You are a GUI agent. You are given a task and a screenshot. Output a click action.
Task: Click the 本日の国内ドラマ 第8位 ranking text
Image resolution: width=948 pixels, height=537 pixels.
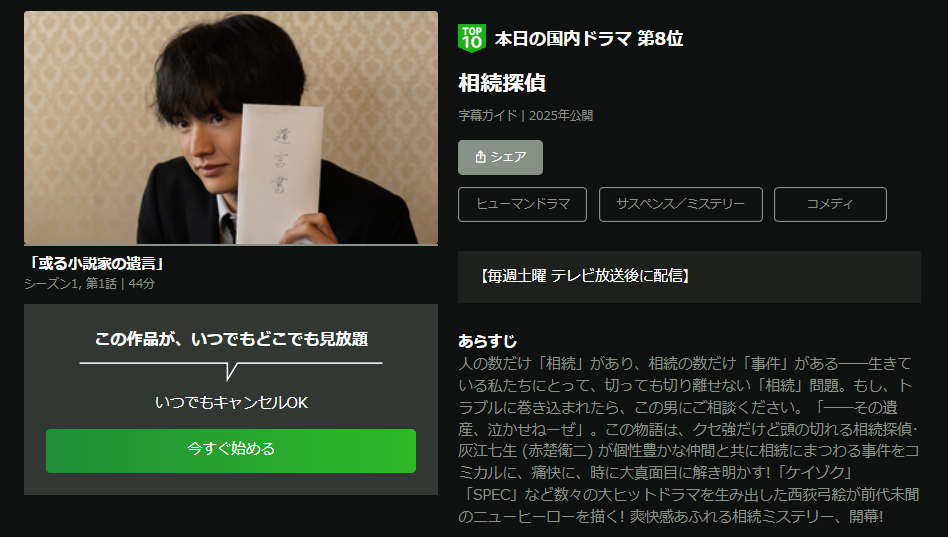point(589,39)
